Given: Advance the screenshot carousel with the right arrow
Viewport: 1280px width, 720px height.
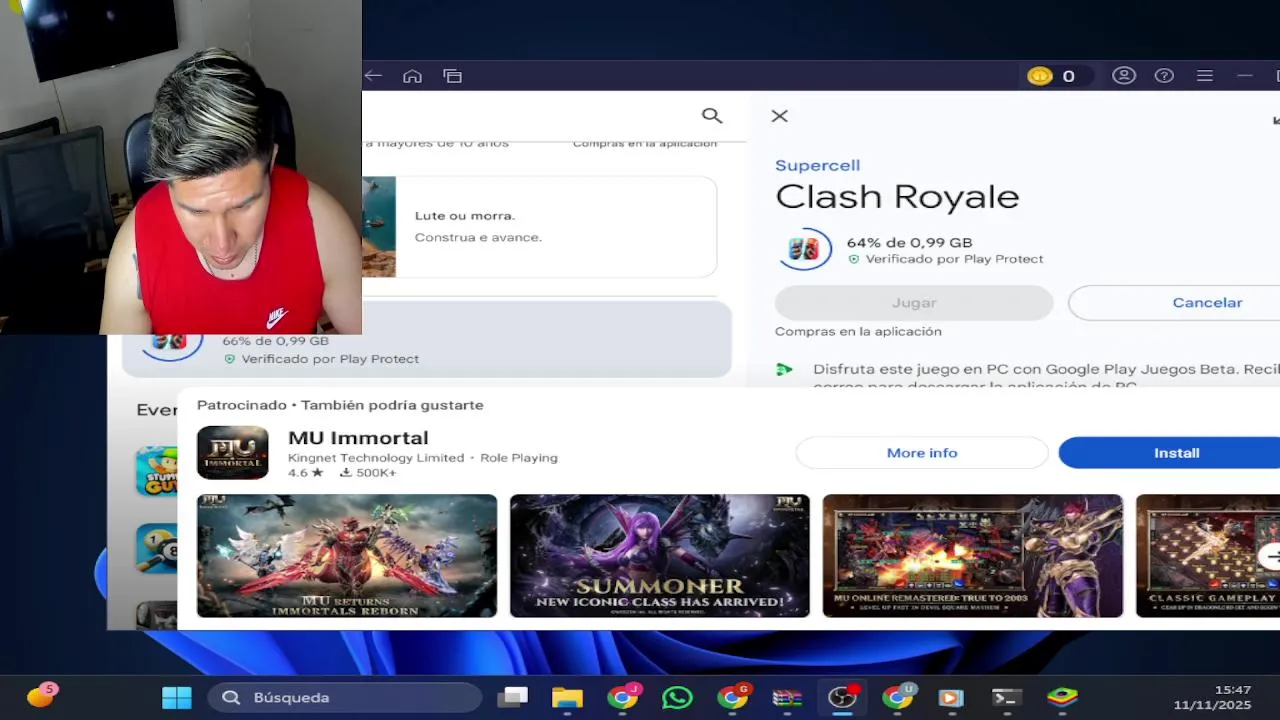Looking at the screenshot, I should (1271, 557).
